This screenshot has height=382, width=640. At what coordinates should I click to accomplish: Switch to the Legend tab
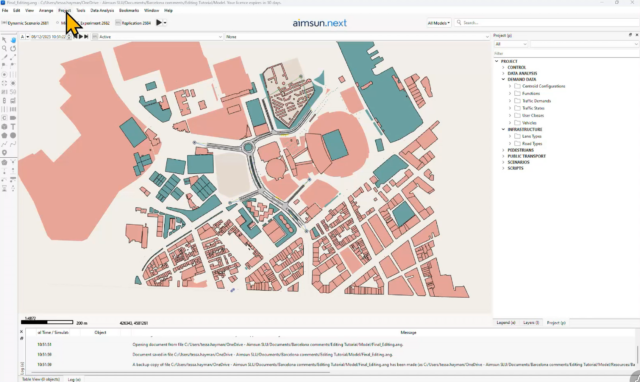(x=506, y=323)
